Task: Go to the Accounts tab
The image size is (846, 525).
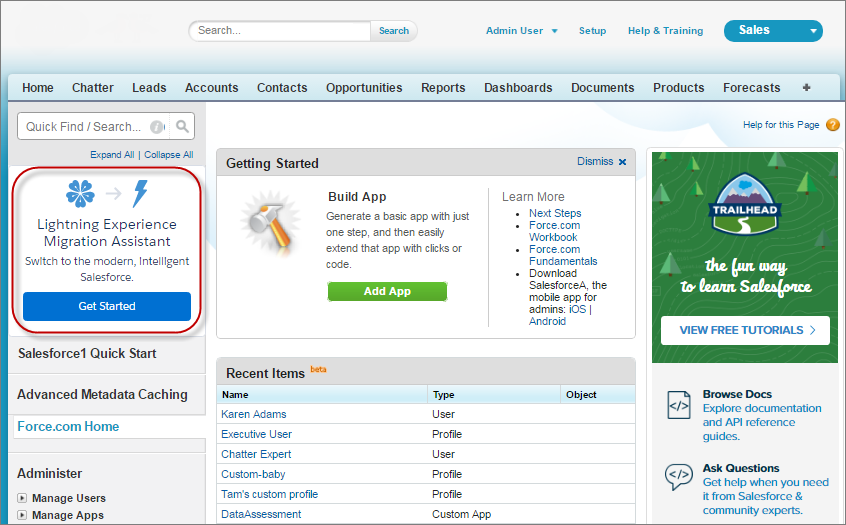Action: click(212, 87)
